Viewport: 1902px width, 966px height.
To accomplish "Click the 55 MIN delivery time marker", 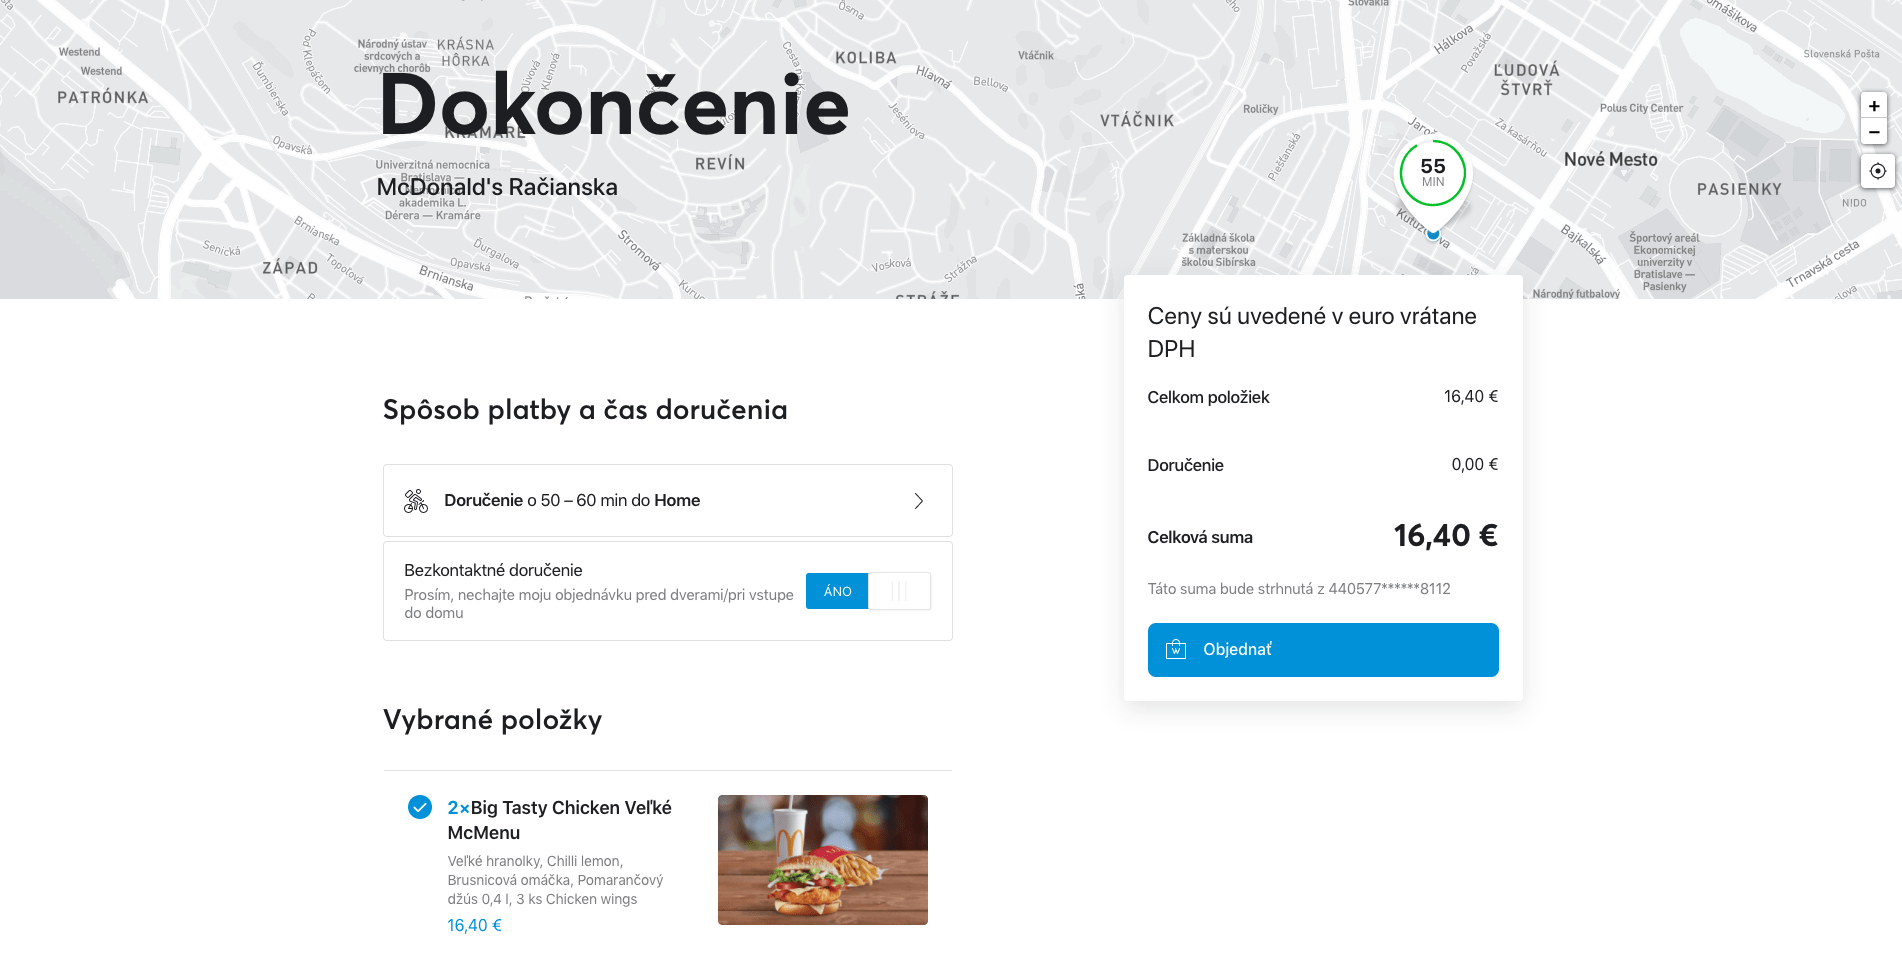I will tap(1432, 173).
